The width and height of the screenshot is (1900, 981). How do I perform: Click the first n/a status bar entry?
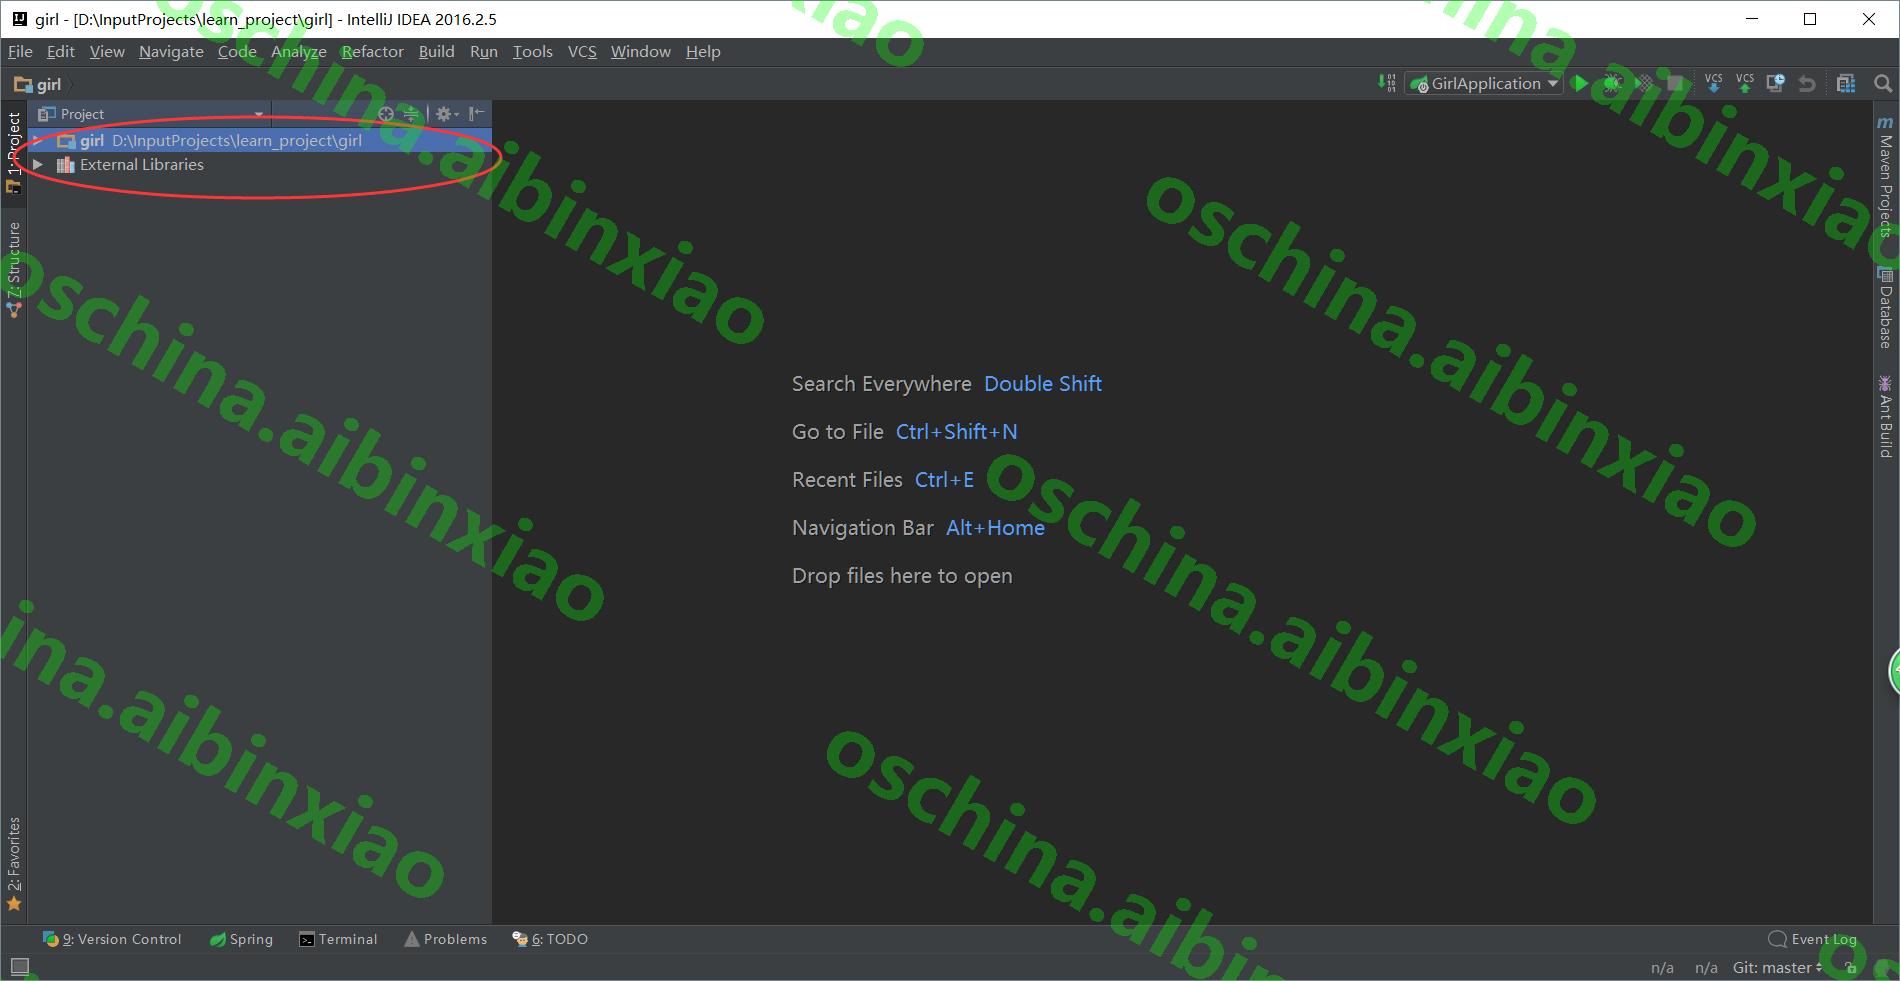(1662, 967)
